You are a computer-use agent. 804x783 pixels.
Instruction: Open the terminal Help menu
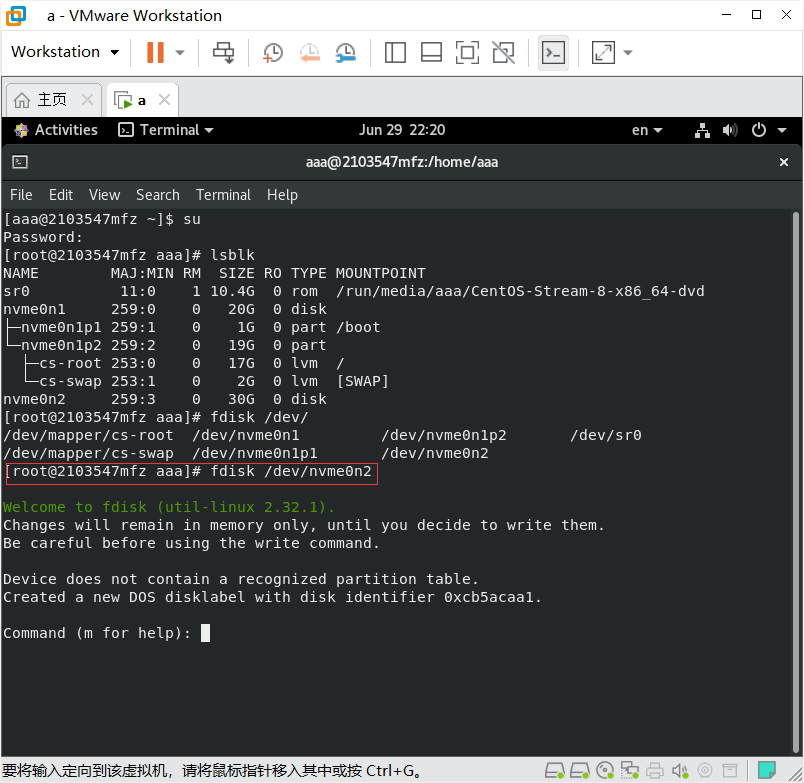coord(282,195)
